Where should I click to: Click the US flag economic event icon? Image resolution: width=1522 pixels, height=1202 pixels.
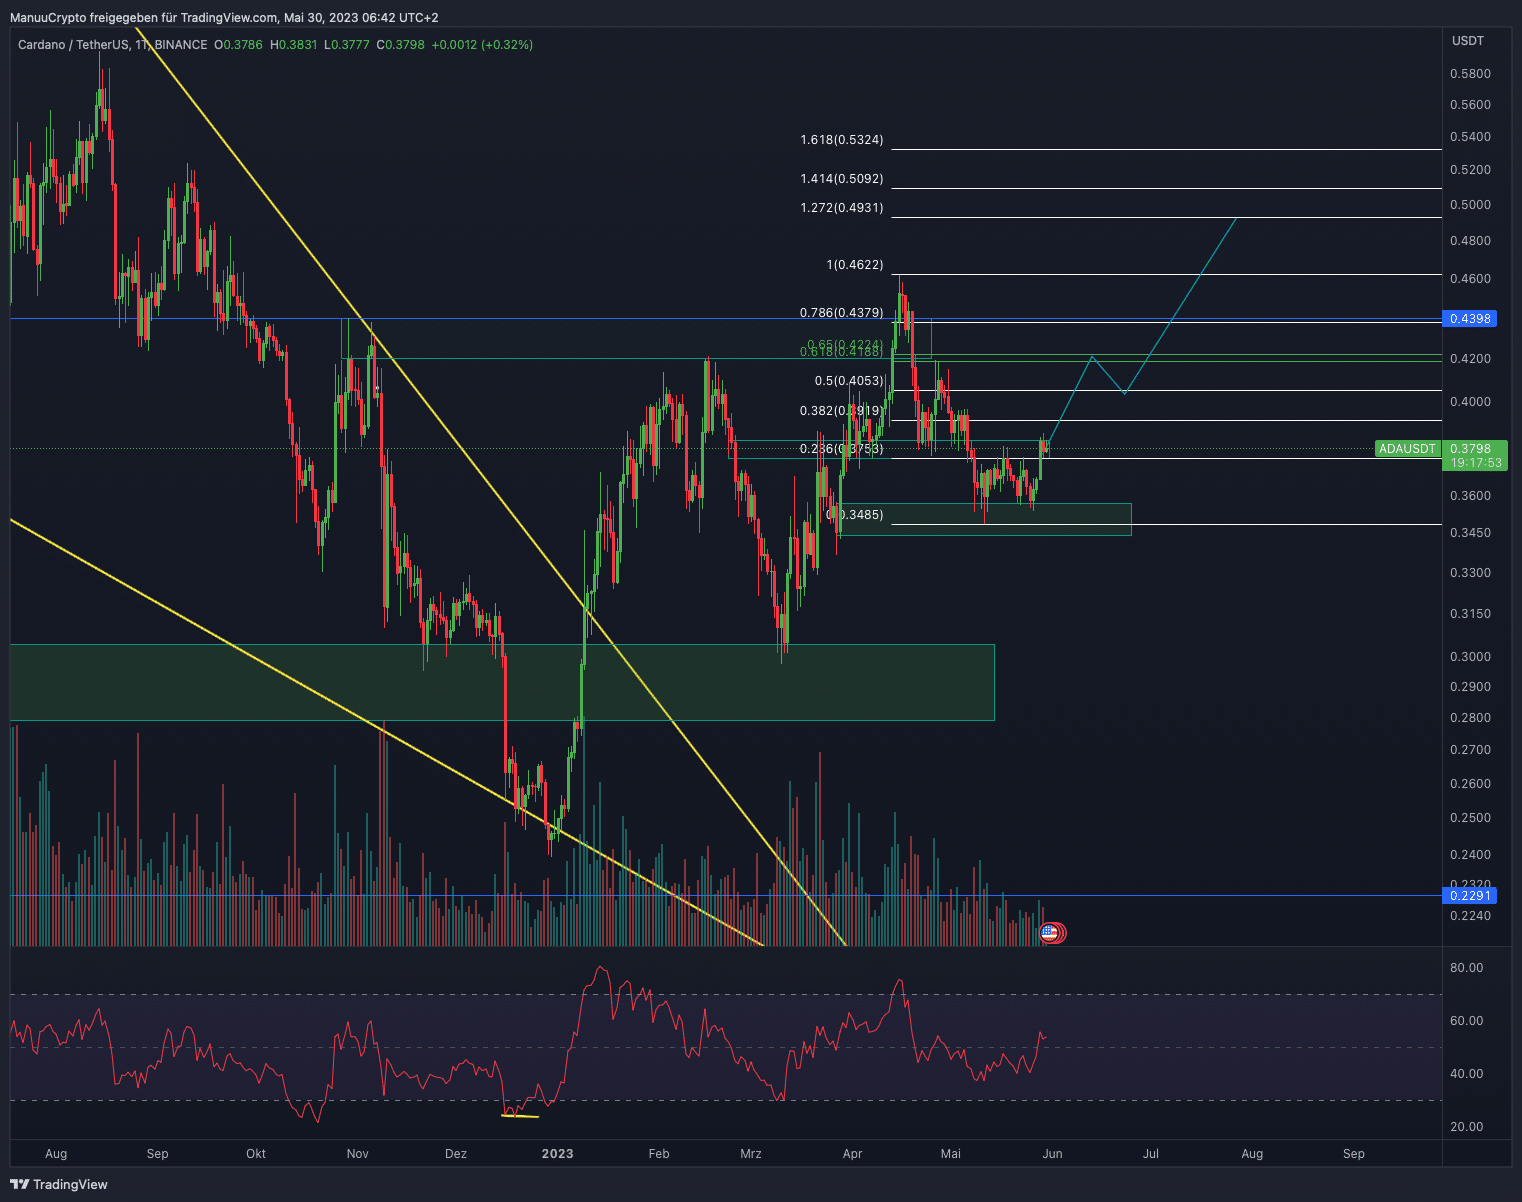tap(1049, 932)
